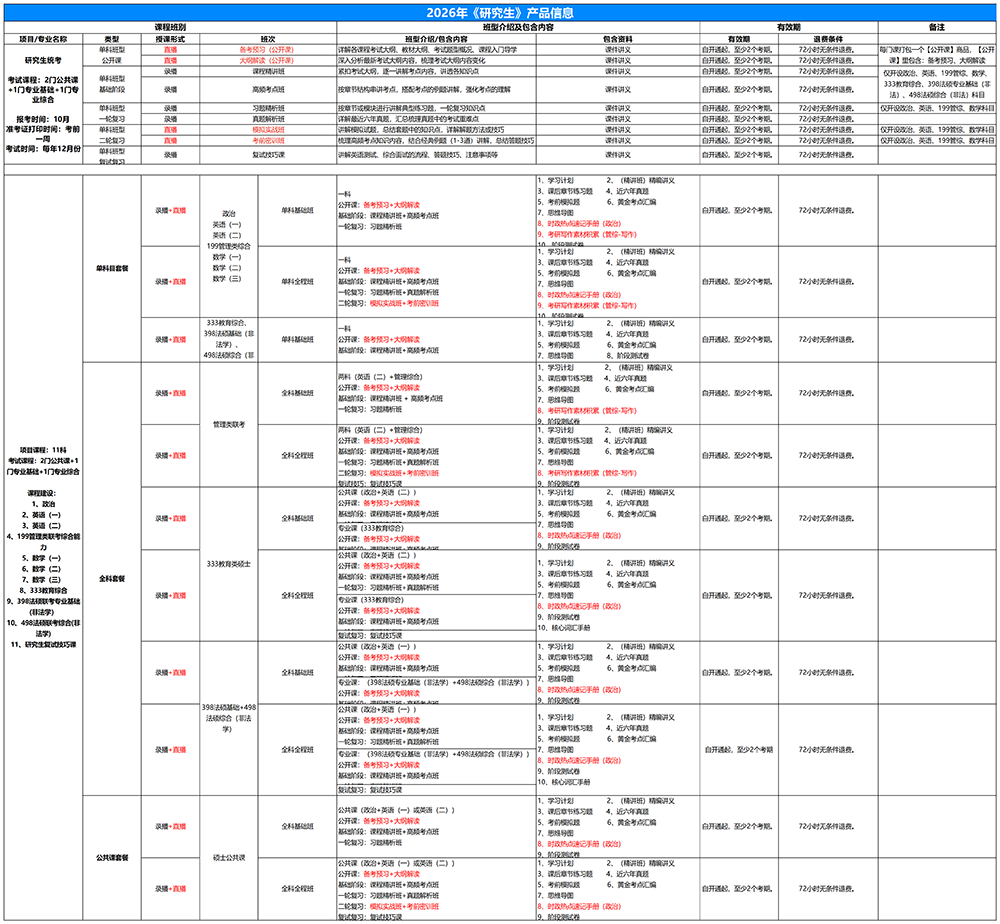Select the 退费条件 column header
This screenshot has height=924, width=1000.
(x=824, y=38)
